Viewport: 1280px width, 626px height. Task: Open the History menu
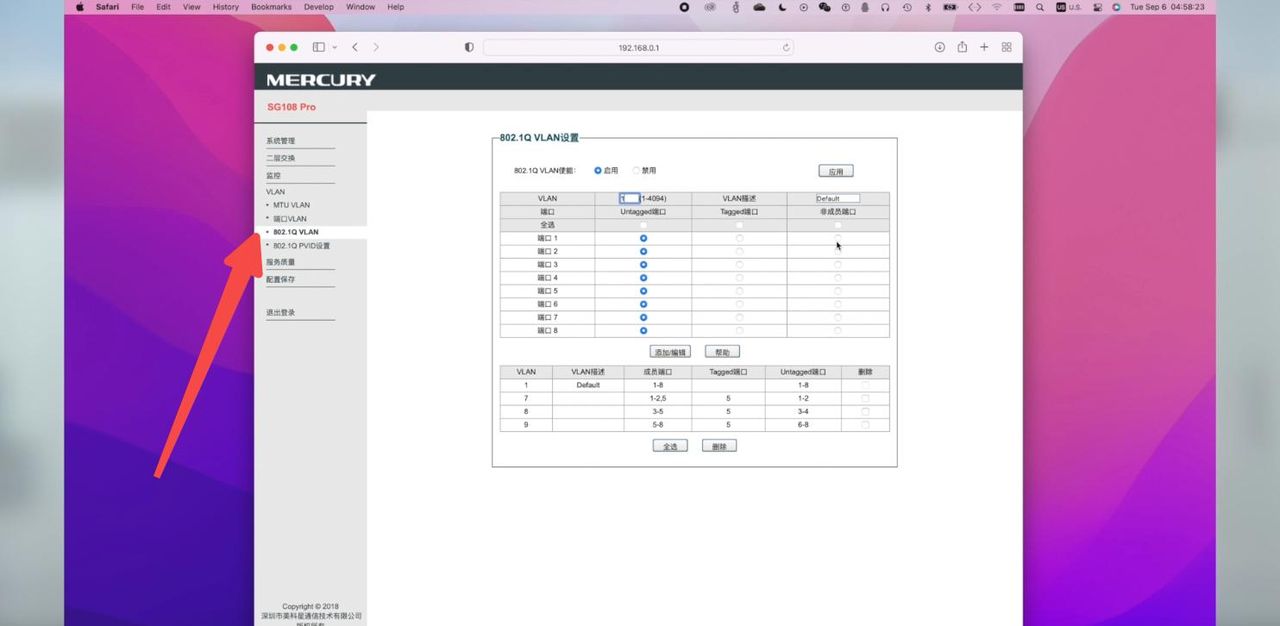coord(226,7)
